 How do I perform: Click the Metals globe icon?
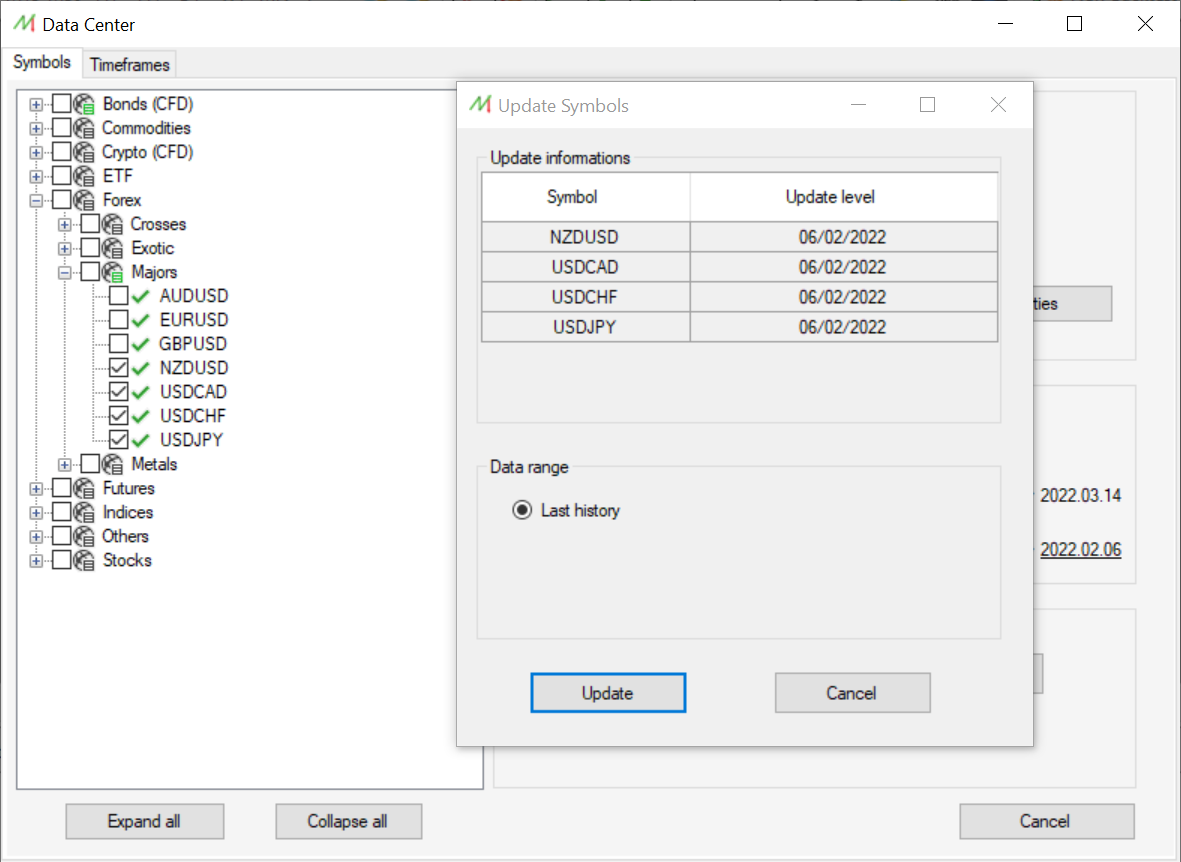pyautogui.click(x=113, y=464)
